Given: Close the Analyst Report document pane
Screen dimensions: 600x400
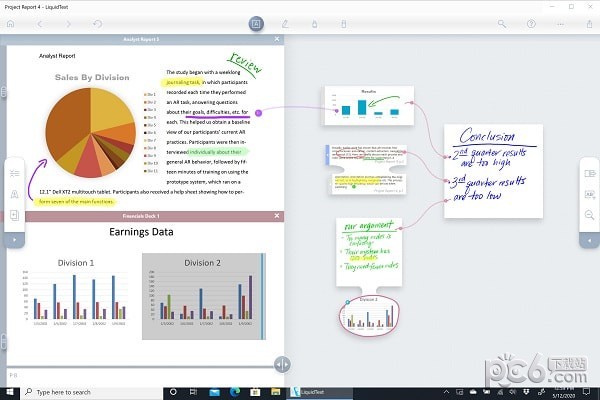Looking at the screenshot, I should [x=277, y=39].
